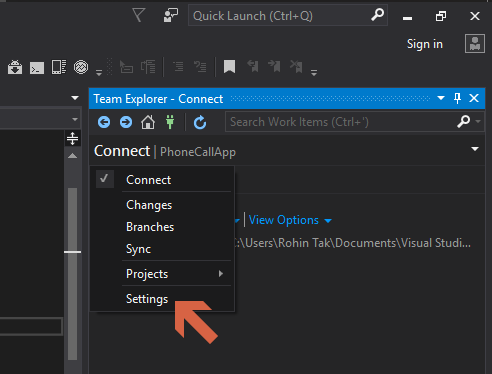Open the text editor toolbar overflow arrow

[314, 72]
